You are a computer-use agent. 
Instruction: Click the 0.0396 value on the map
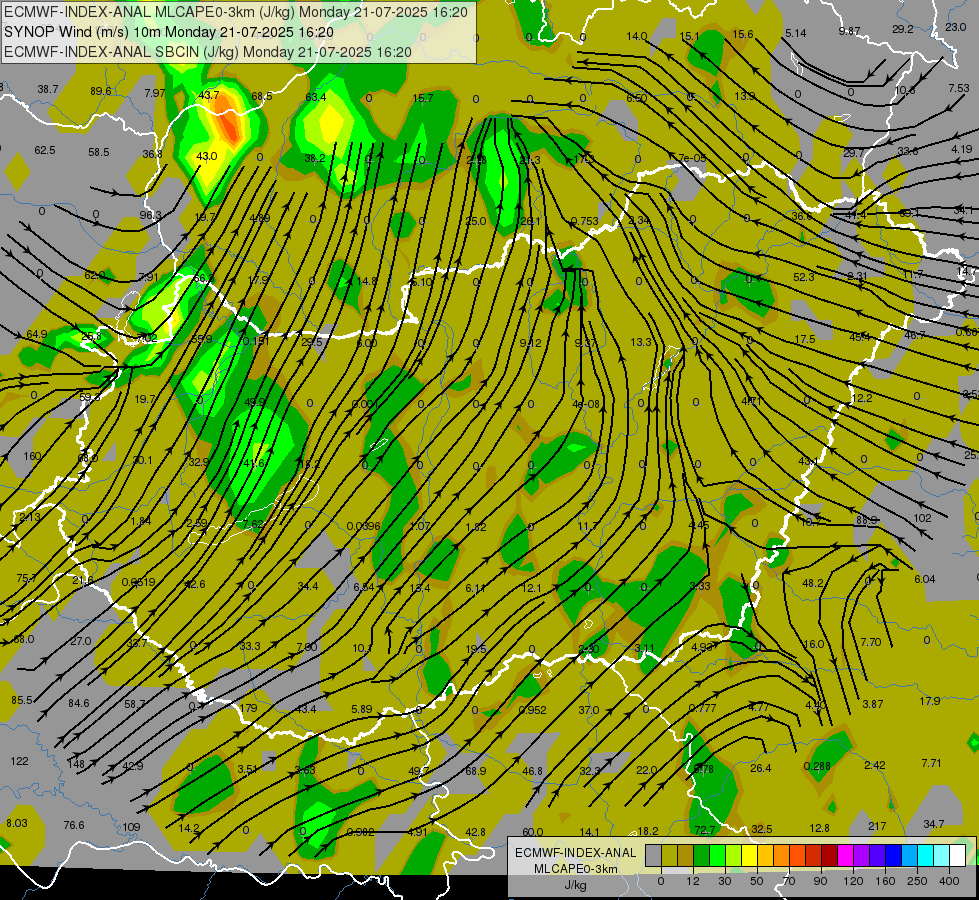pyautogui.click(x=363, y=526)
